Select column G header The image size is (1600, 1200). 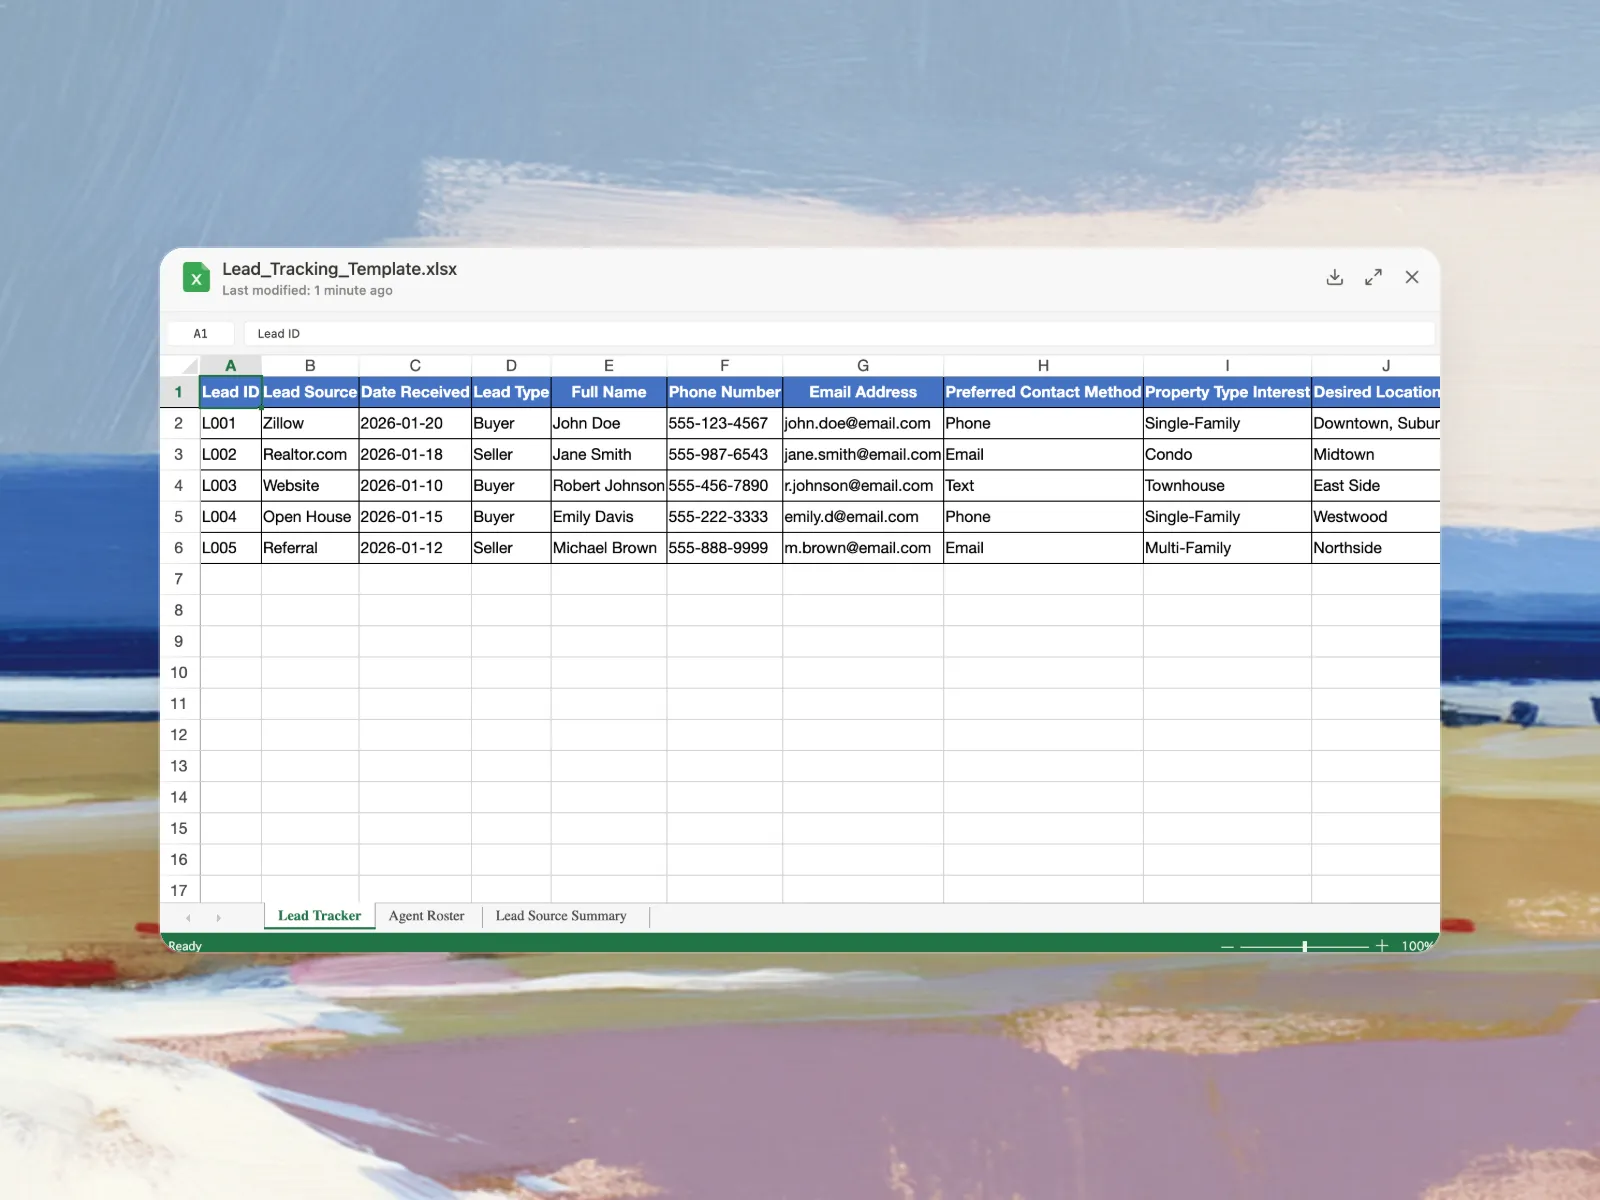point(862,366)
